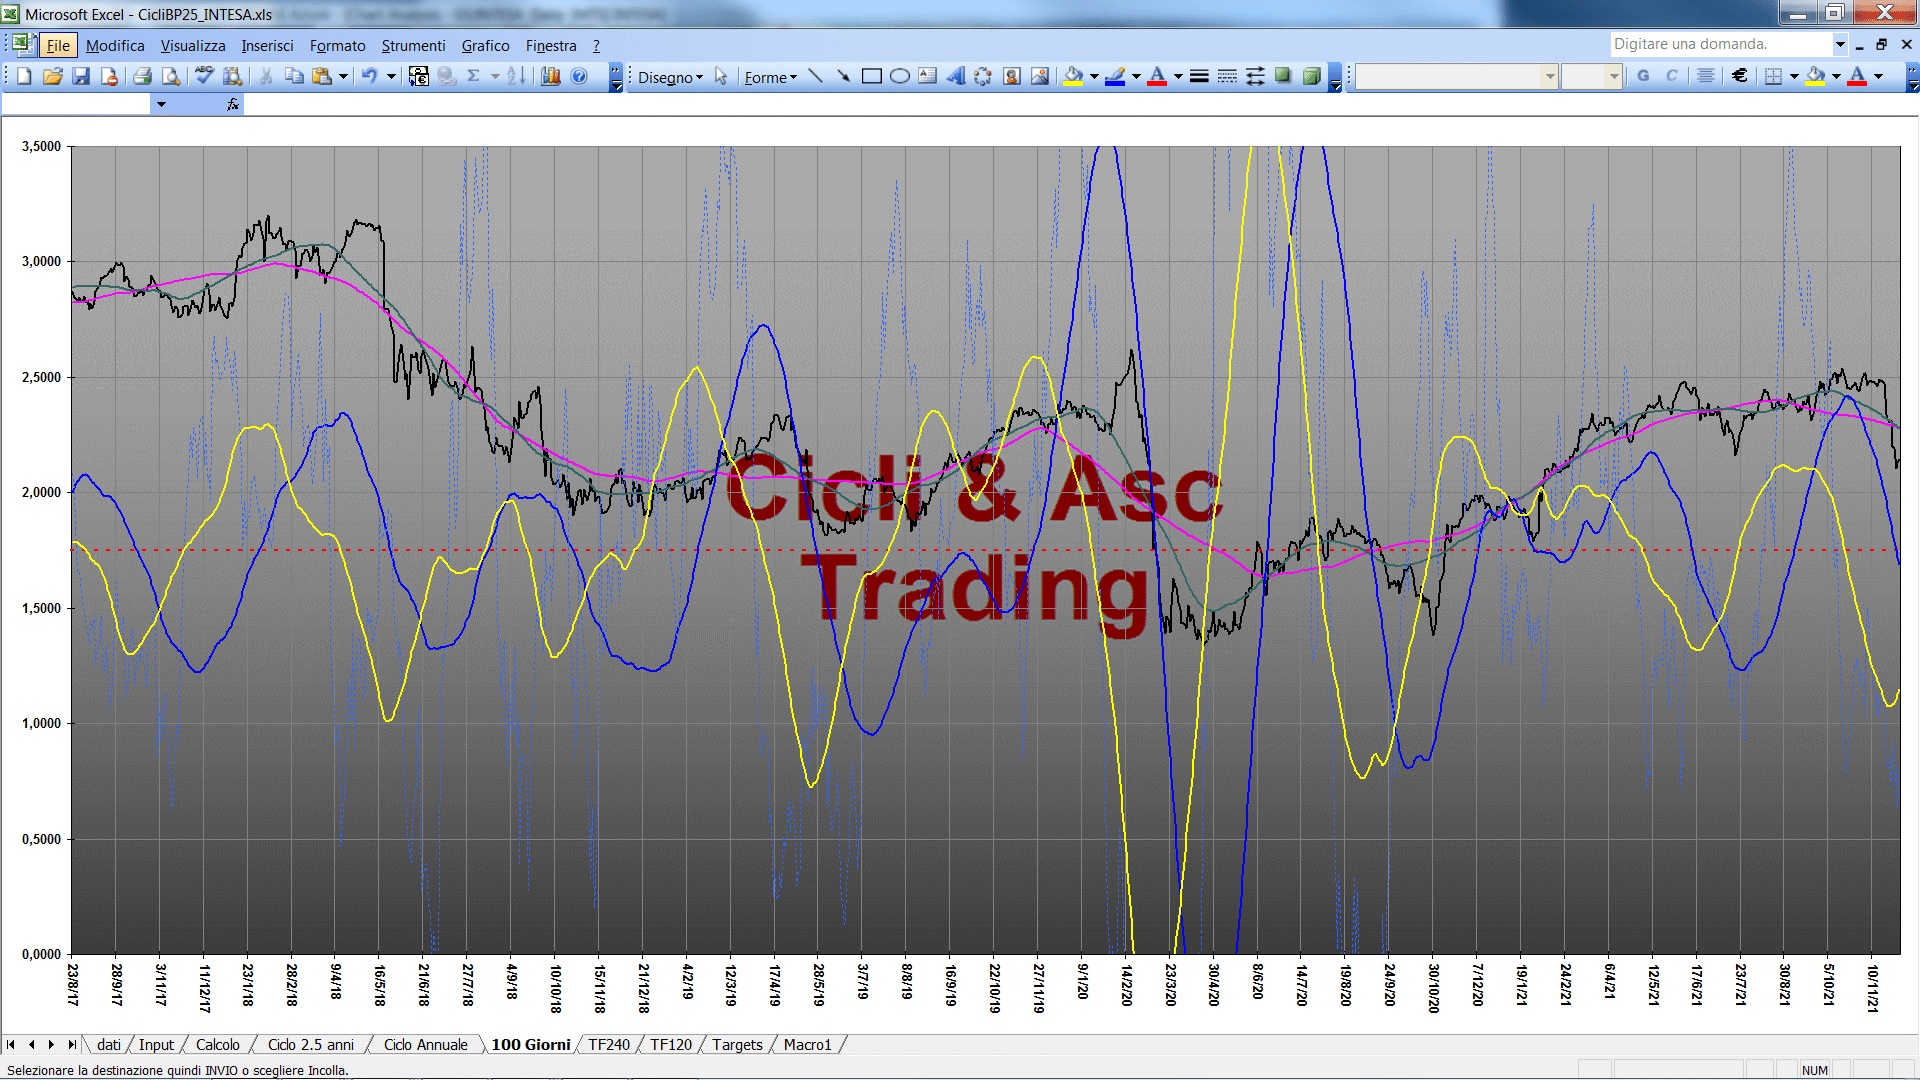Insert WordArt
This screenshot has width=1920, height=1080.
(x=955, y=77)
